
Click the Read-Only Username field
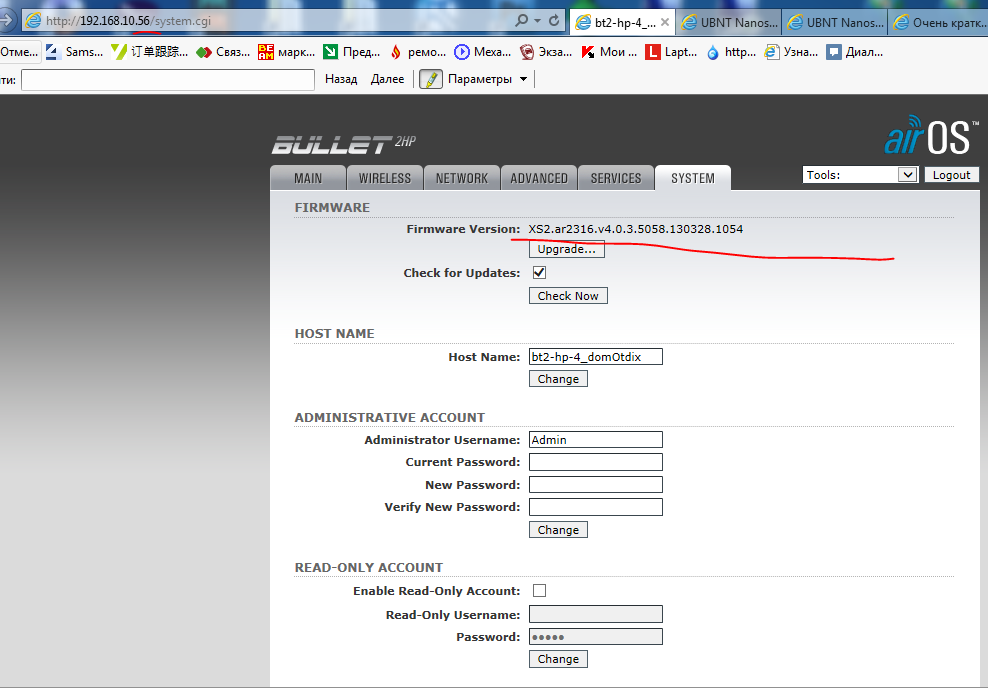point(595,614)
